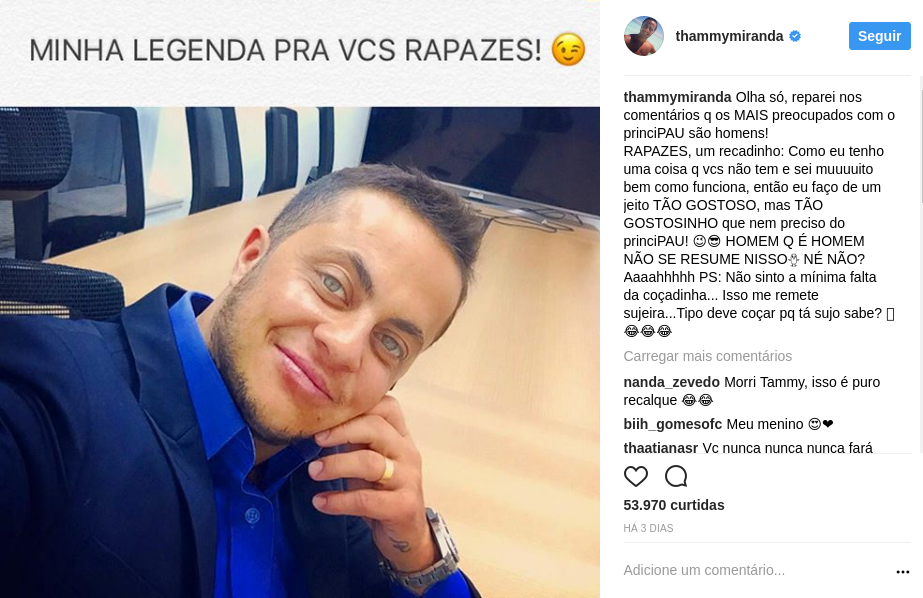Click the winking emoji in photo header

(x=568, y=49)
